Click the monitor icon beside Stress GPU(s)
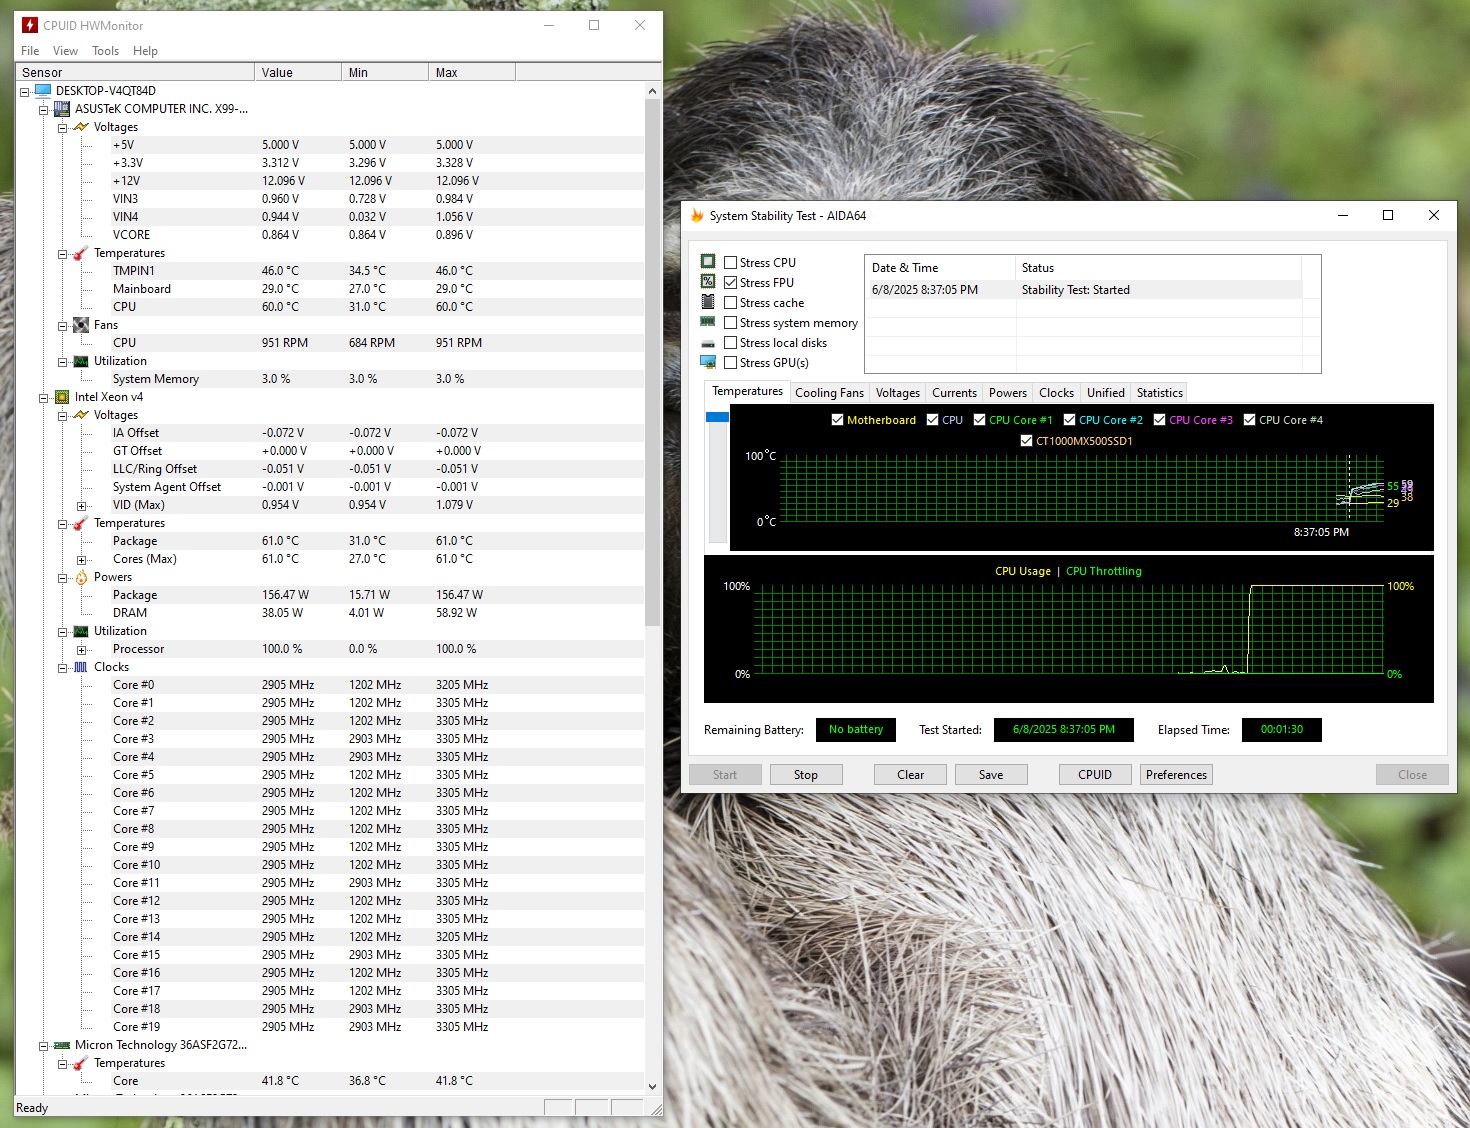1470x1128 pixels. coord(708,362)
